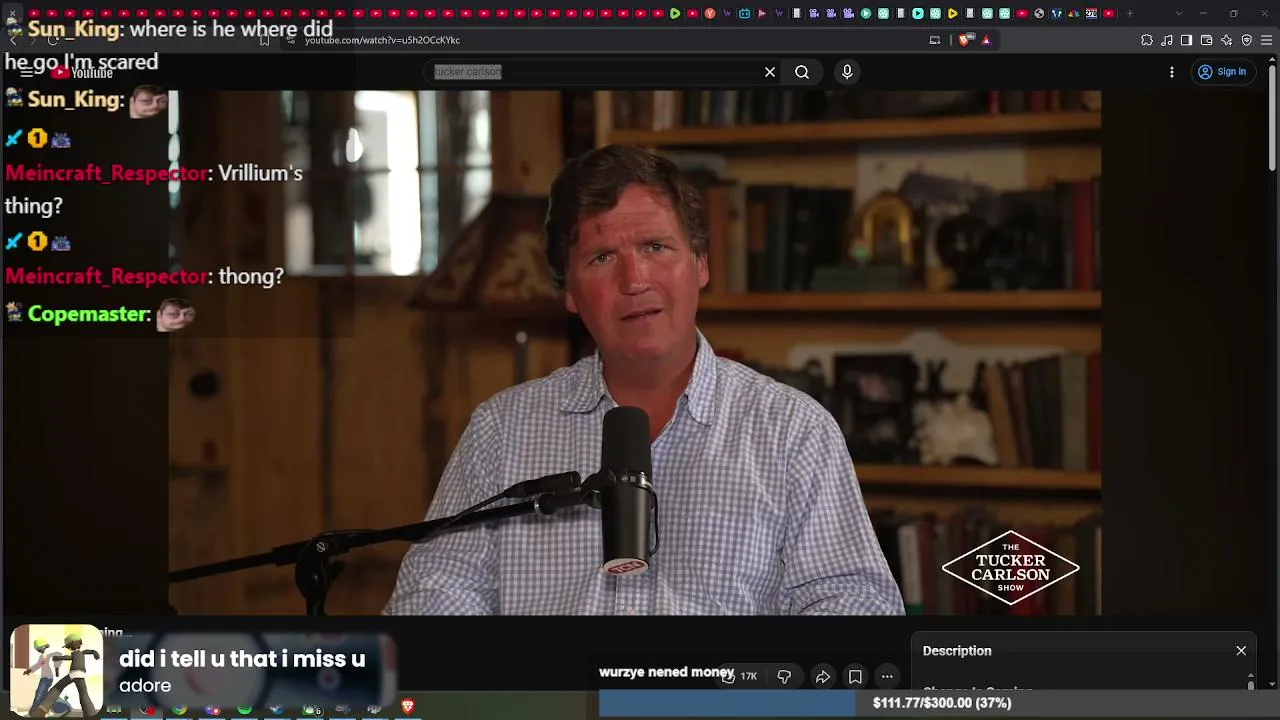Image resolution: width=1280 pixels, height=720 pixels.
Task: Click the cast screen icon in address bar
Action: (935, 40)
